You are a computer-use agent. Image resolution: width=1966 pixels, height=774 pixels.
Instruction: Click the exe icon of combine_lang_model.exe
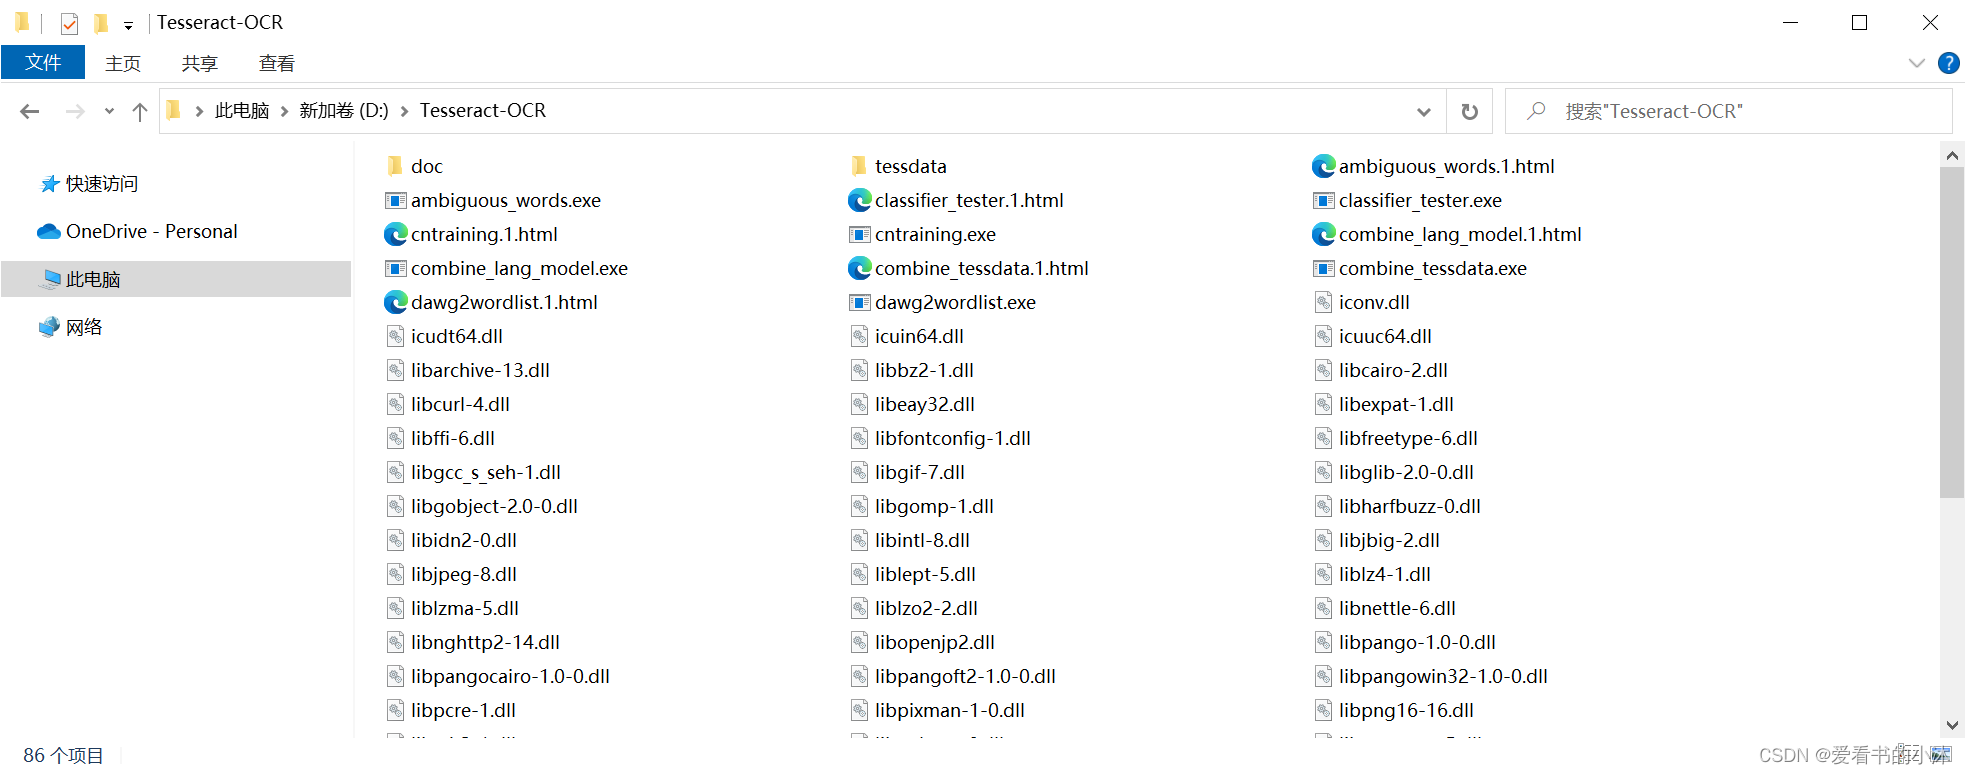click(396, 268)
